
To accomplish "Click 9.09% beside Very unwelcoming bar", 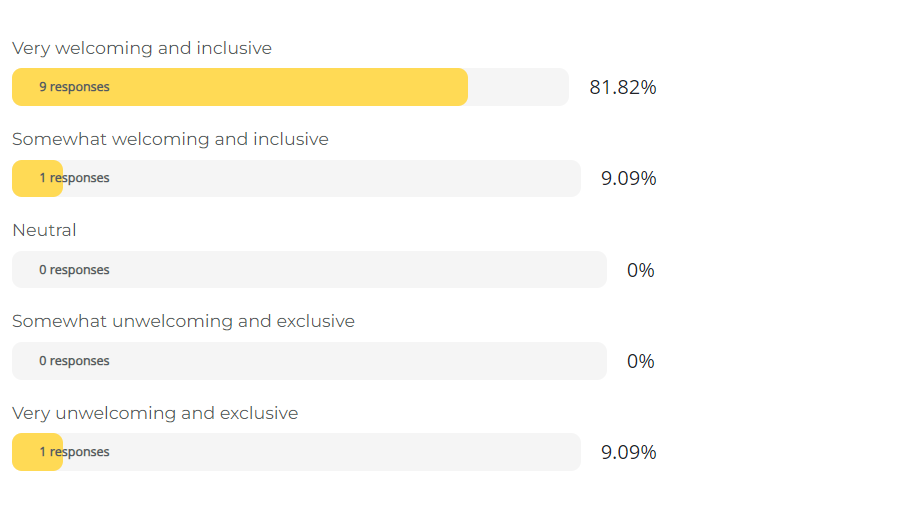I will (628, 452).
